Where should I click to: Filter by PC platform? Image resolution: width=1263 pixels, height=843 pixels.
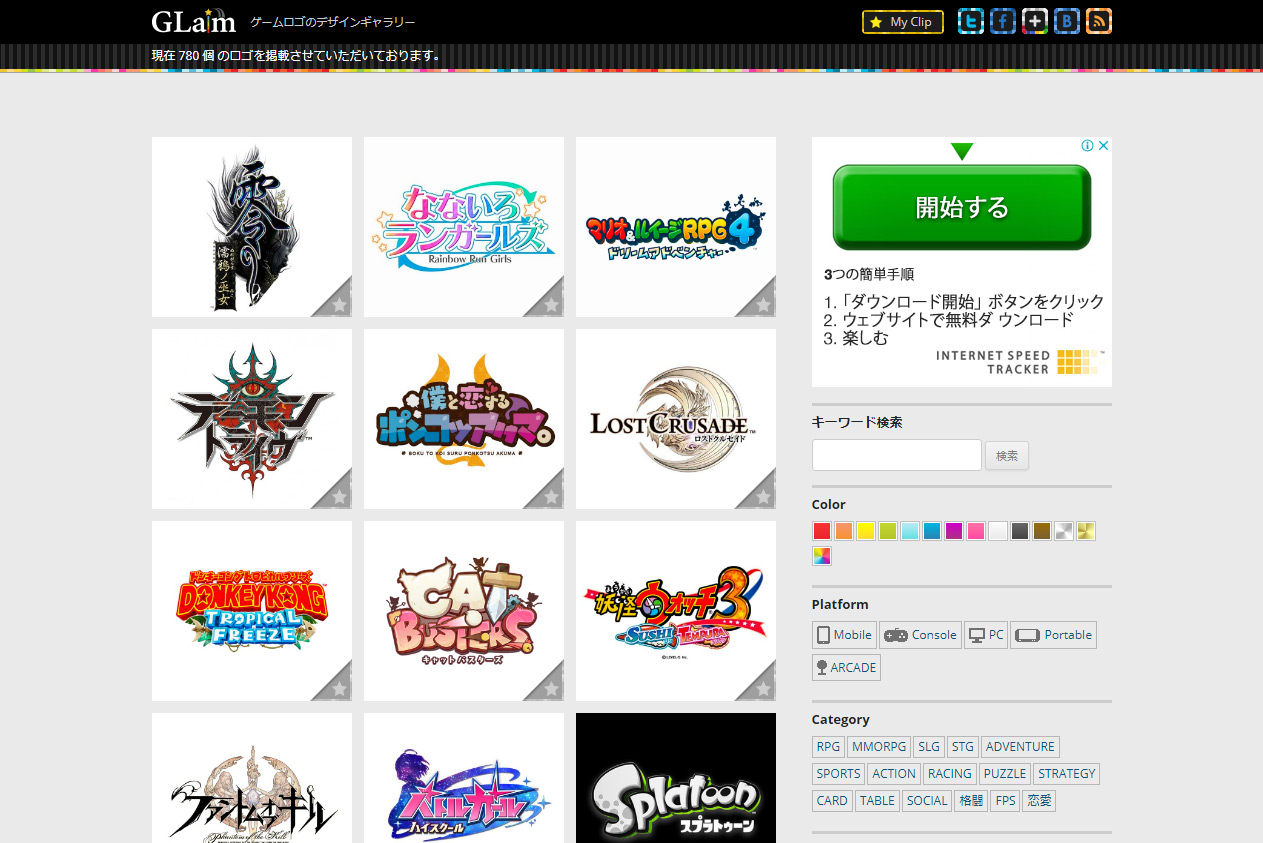click(x=986, y=635)
